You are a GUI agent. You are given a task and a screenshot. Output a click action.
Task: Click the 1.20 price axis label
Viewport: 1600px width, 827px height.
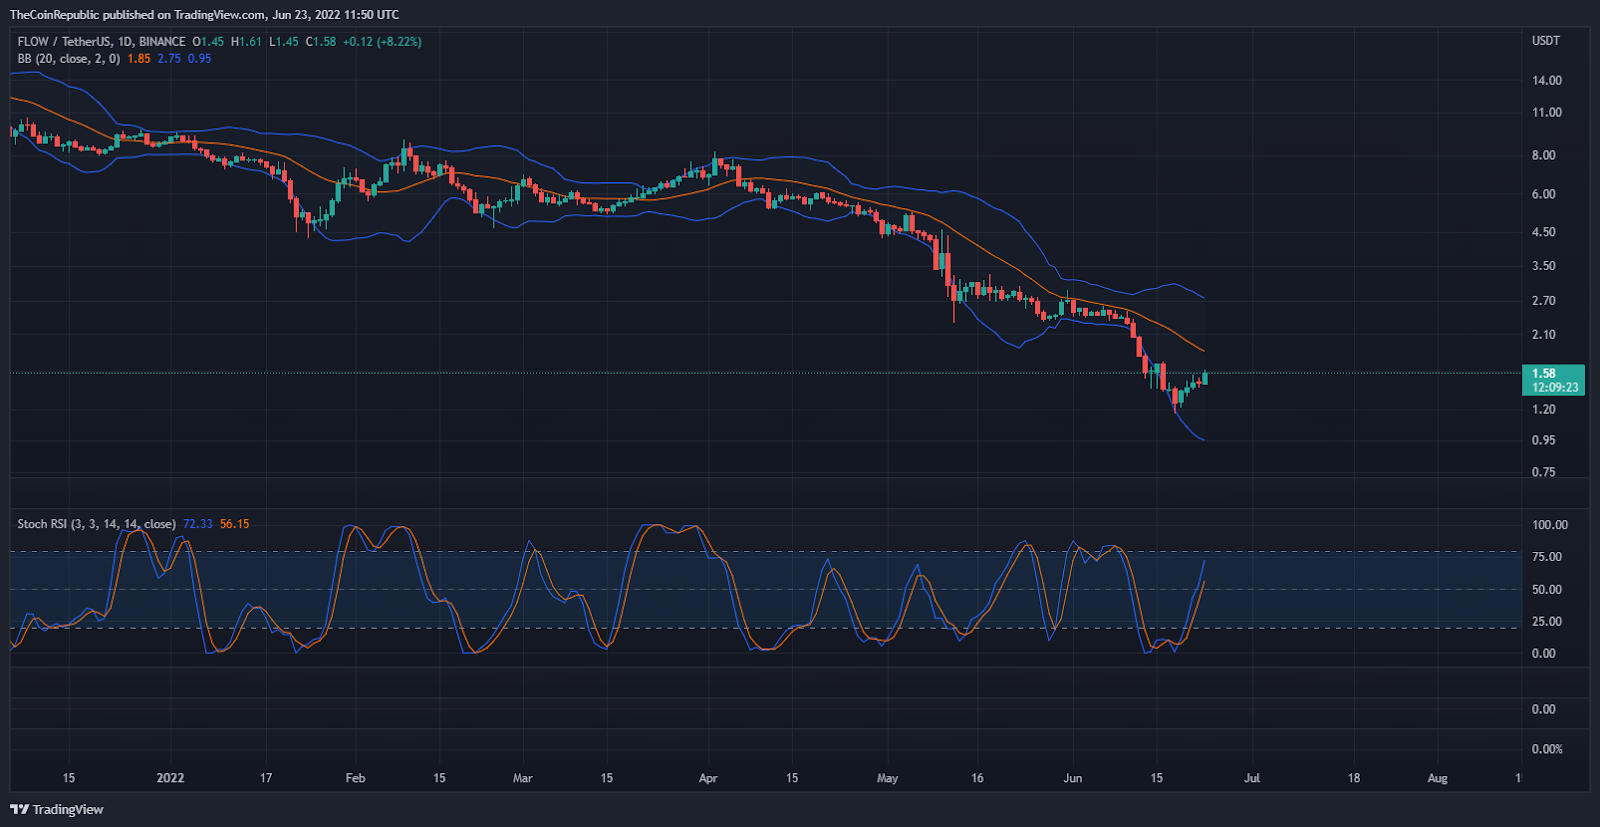coord(1544,410)
